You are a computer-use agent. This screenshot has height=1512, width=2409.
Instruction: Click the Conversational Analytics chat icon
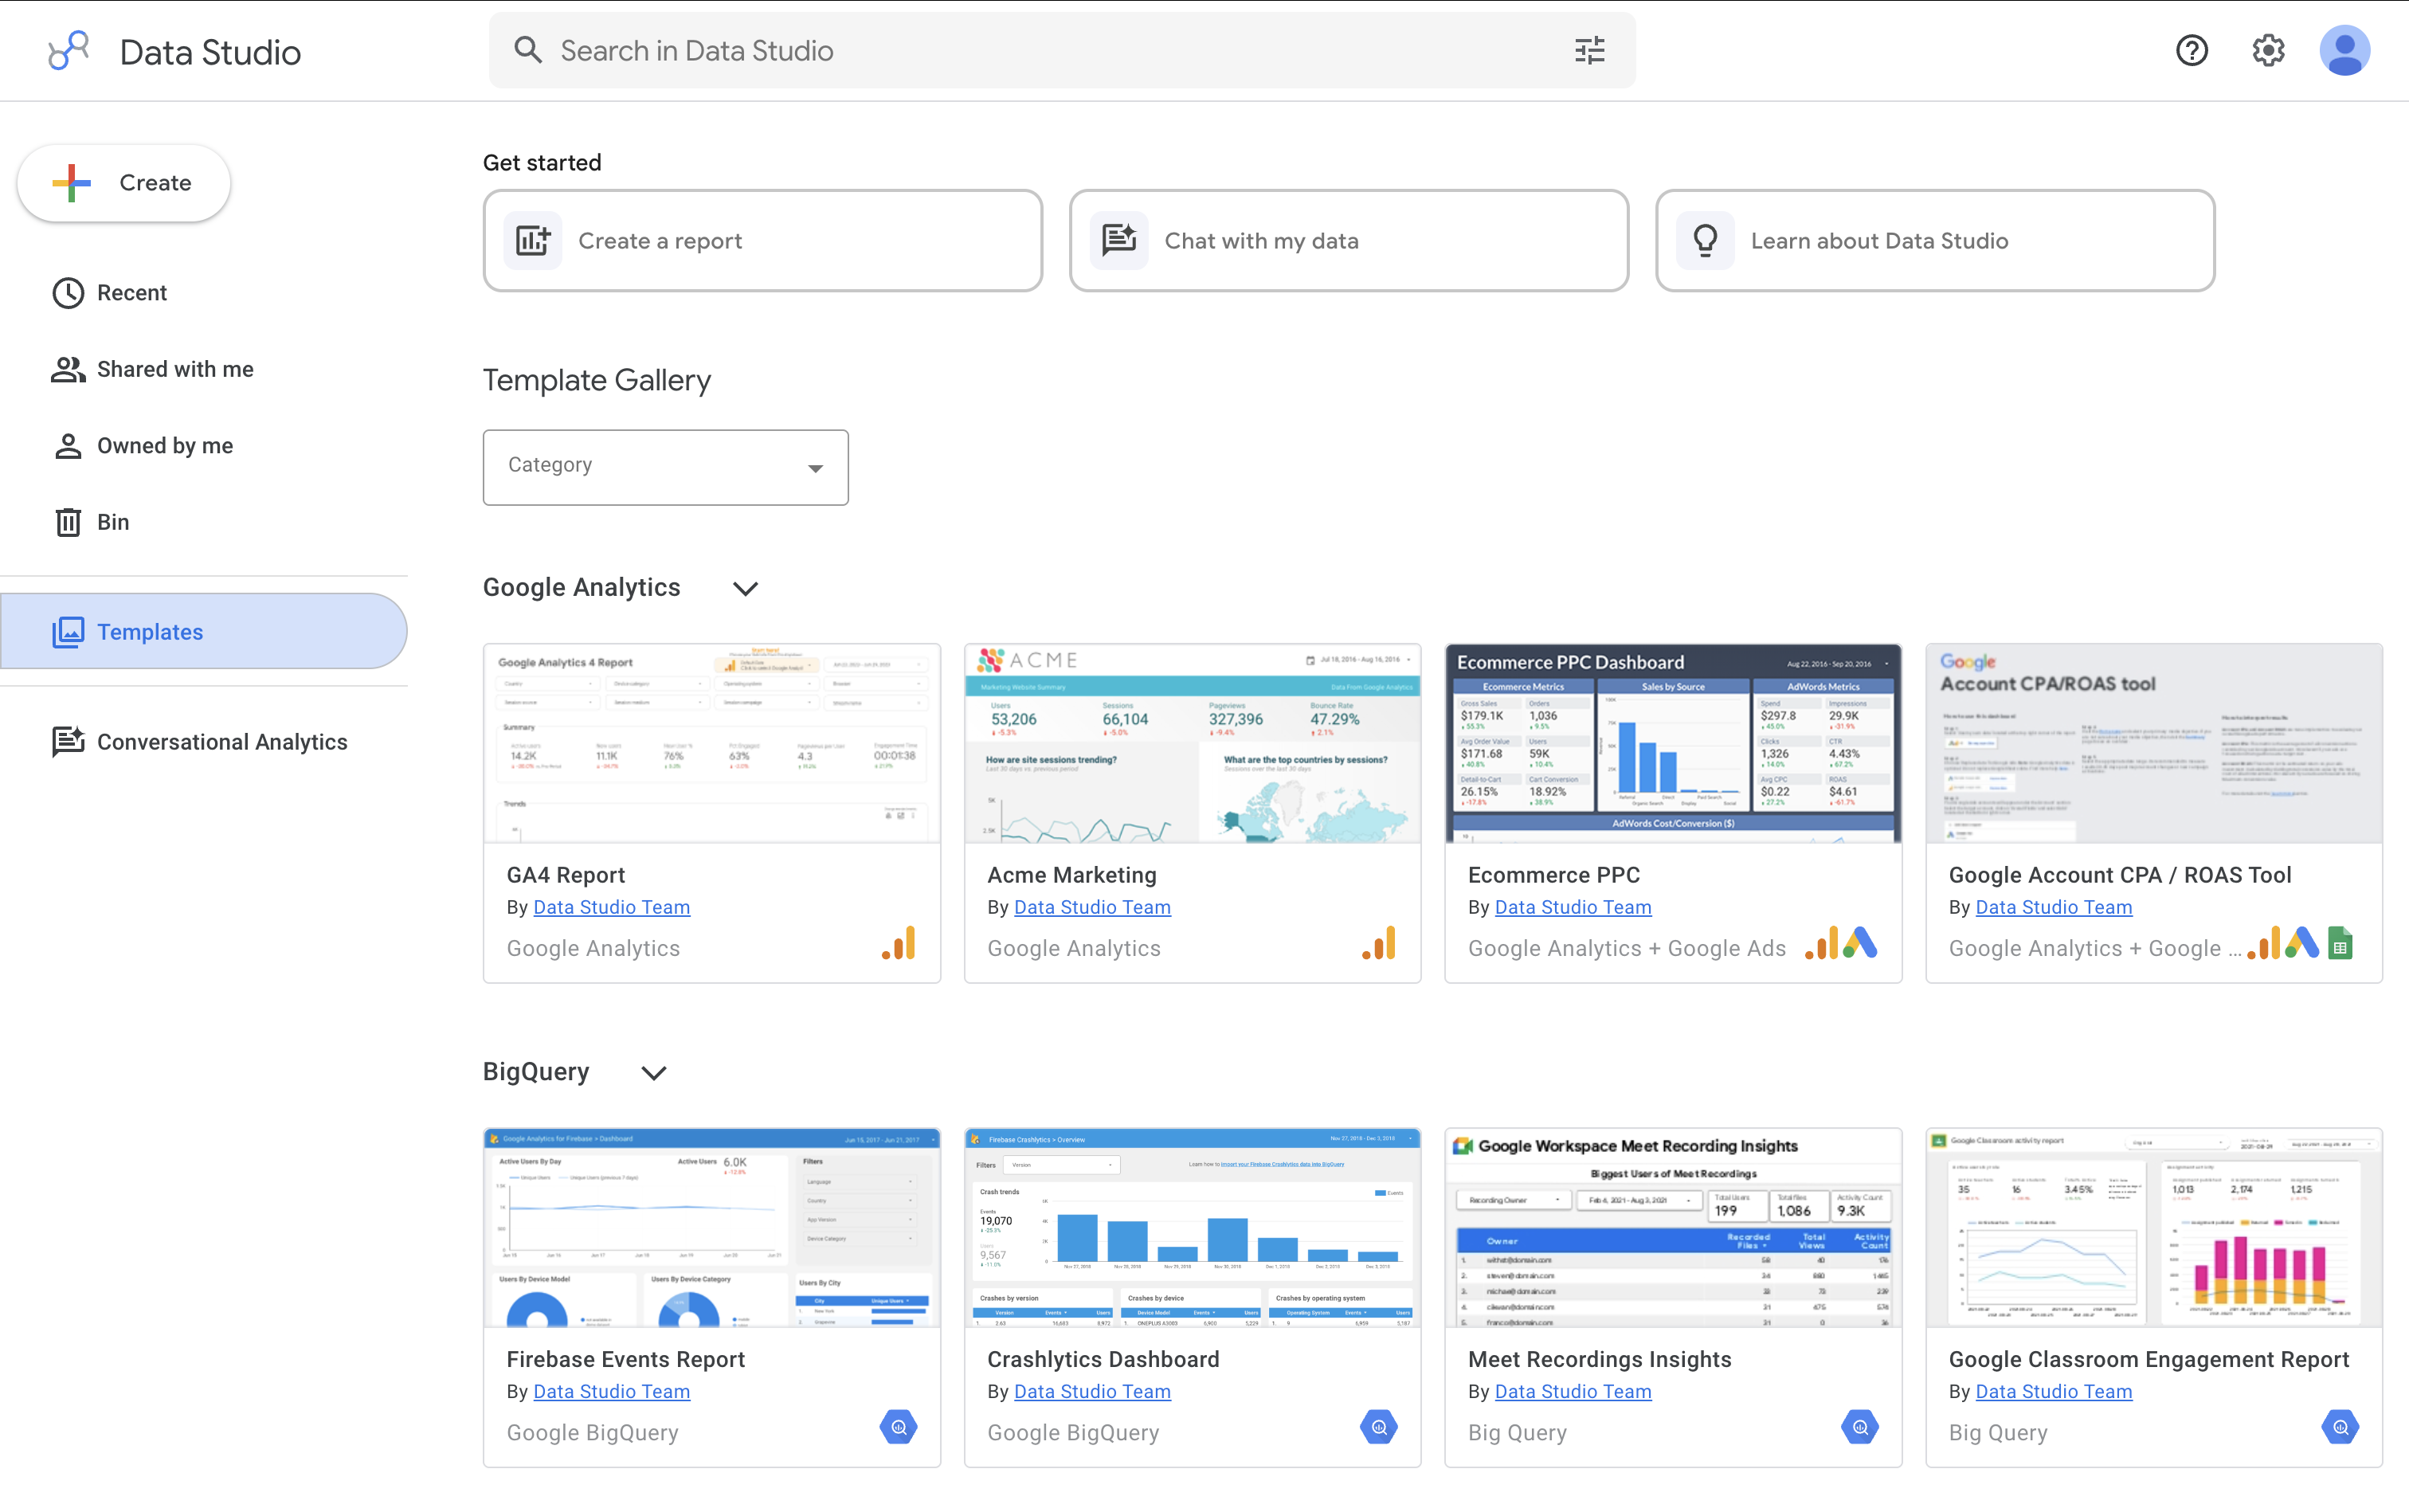click(x=68, y=742)
